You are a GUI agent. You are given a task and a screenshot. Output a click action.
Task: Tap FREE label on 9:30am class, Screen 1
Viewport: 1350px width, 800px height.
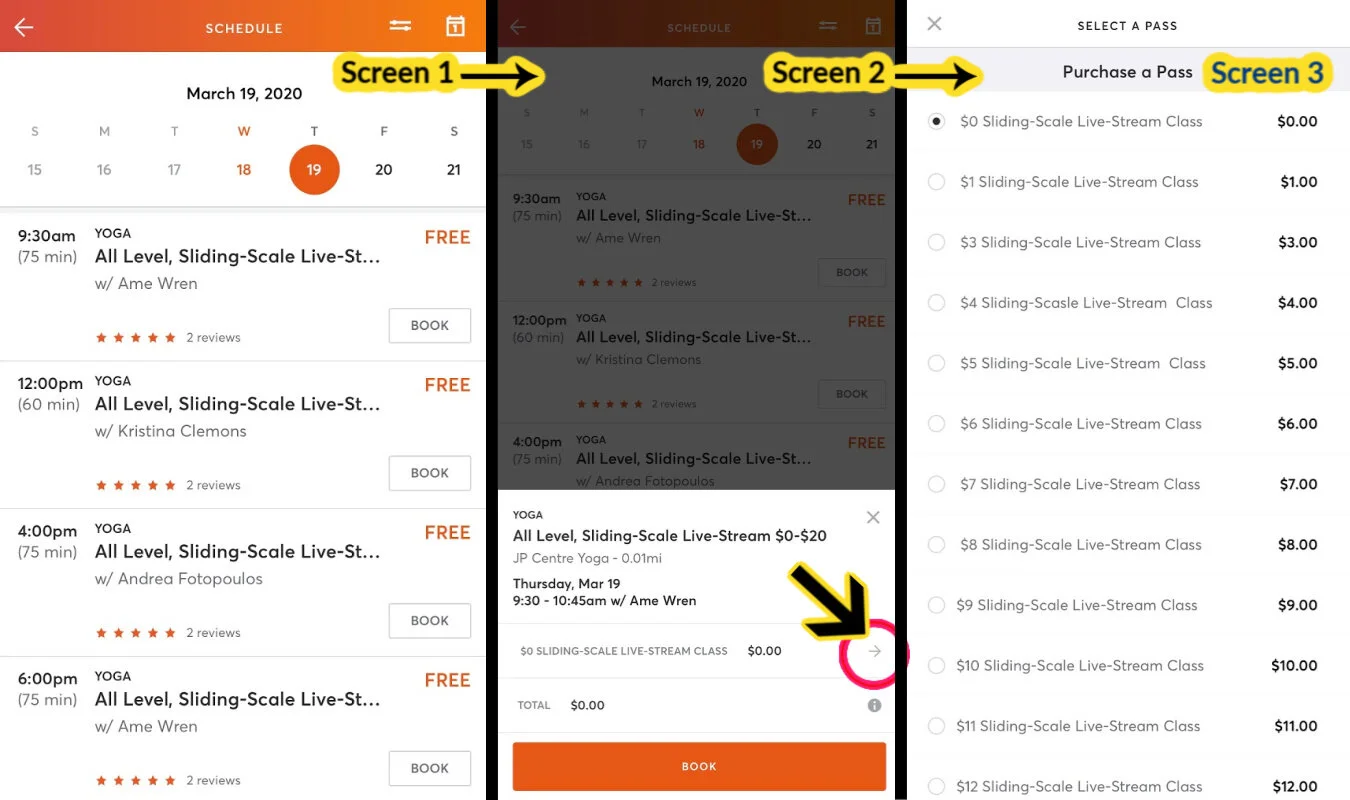click(x=447, y=237)
